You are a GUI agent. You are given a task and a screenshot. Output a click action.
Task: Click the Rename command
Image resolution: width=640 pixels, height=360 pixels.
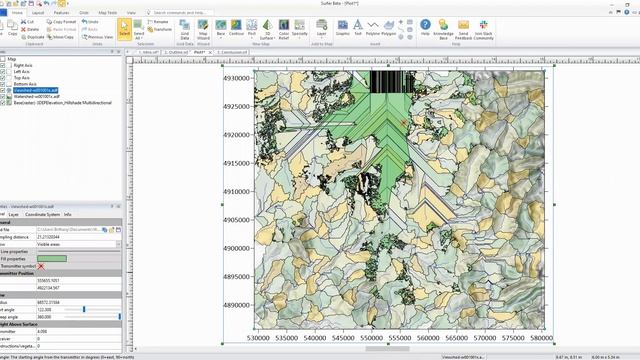[158, 22]
